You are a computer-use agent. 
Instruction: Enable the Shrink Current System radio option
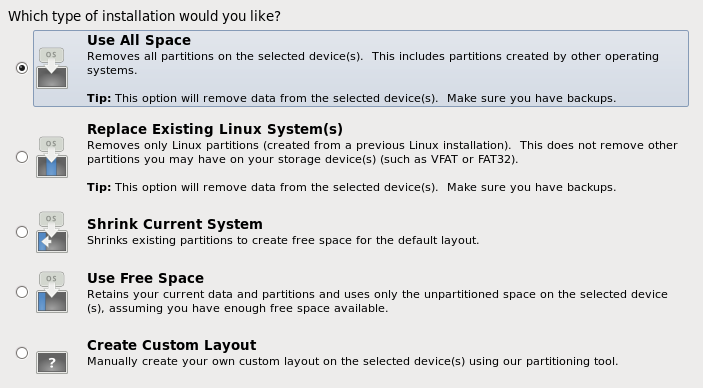[22, 232]
